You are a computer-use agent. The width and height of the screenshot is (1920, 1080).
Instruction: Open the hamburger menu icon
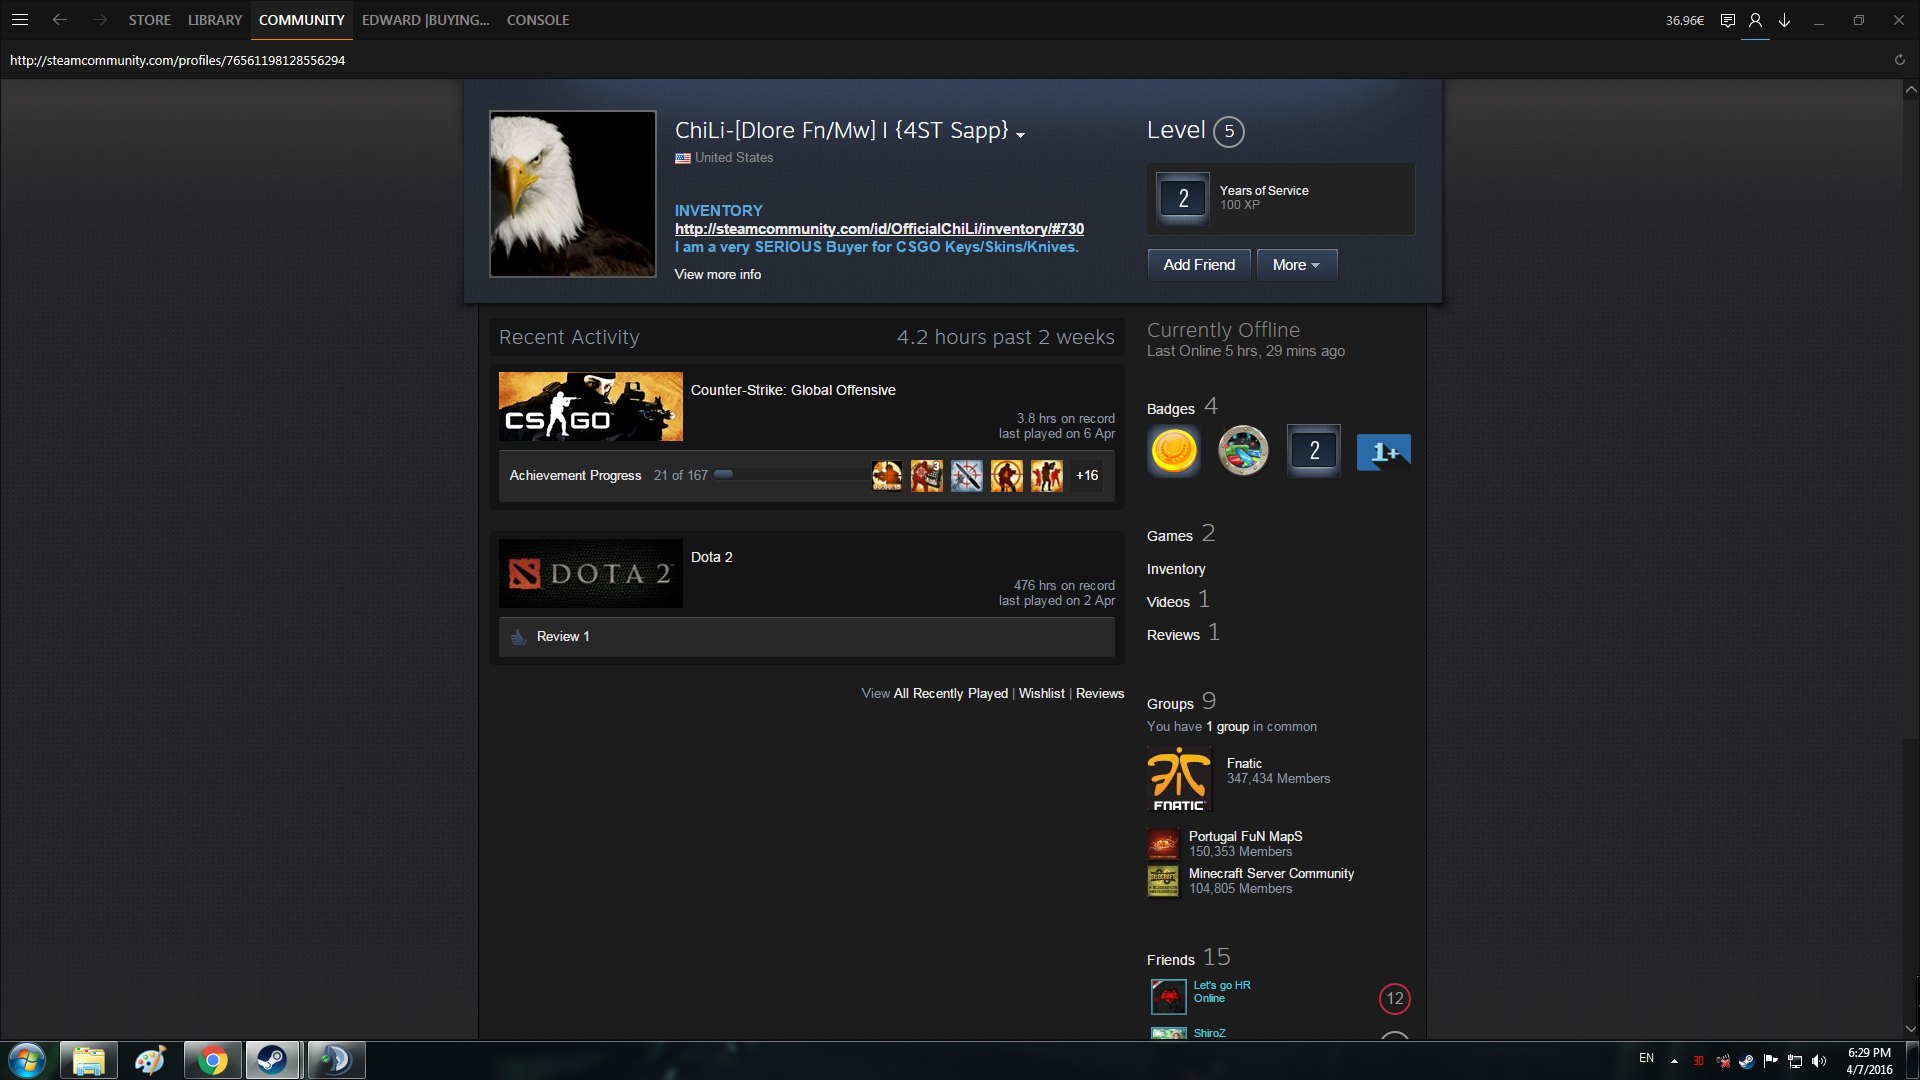click(20, 20)
